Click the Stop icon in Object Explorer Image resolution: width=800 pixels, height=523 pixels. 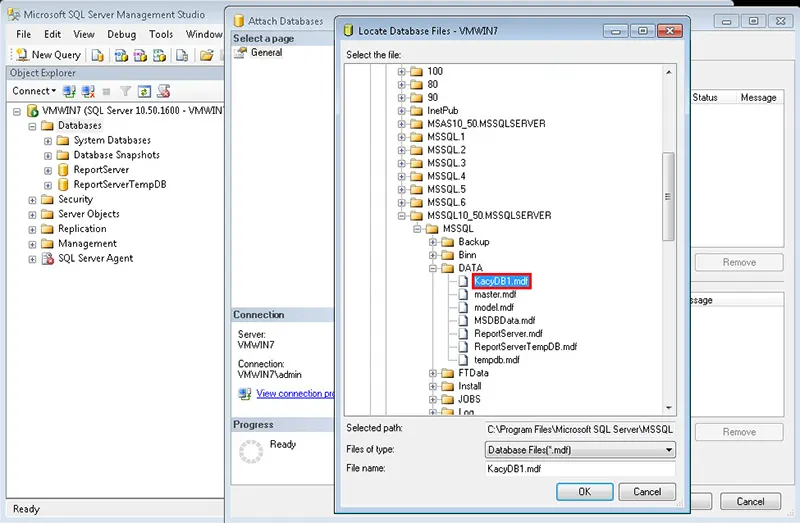[x=106, y=92]
